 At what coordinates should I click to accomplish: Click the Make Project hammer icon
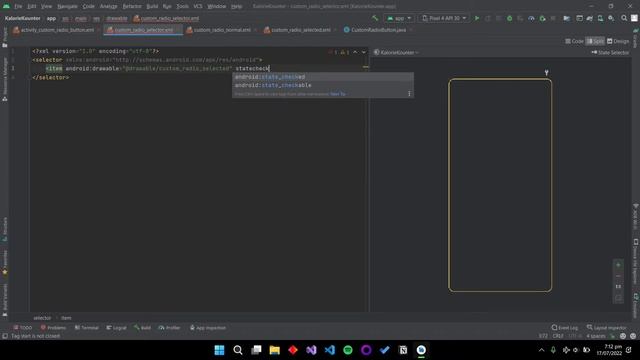pyautogui.click(x=375, y=18)
